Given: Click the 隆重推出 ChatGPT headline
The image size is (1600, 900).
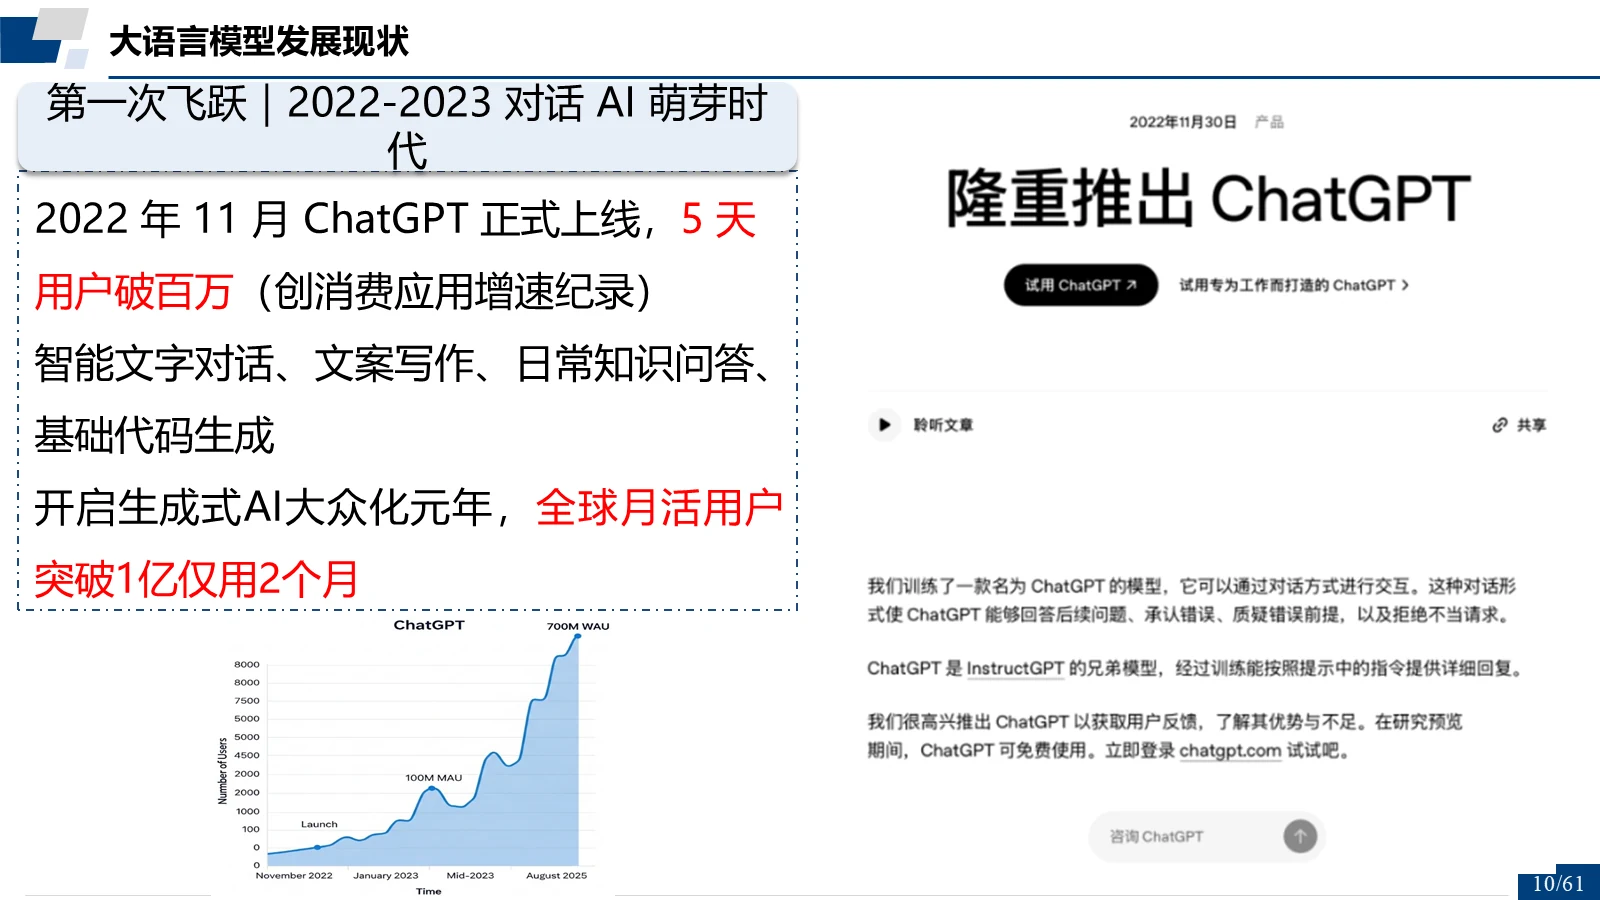Looking at the screenshot, I should pyautogui.click(x=1208, y=198).
